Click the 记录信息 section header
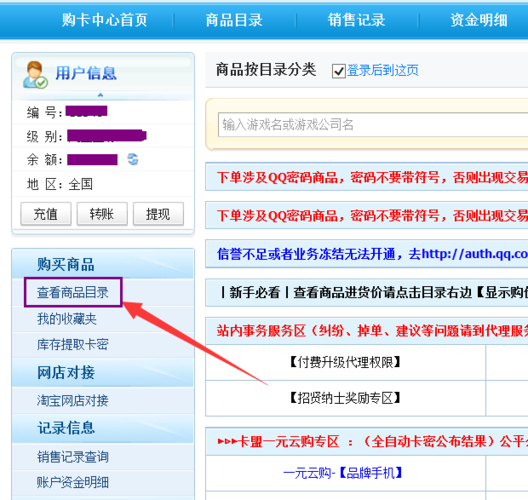 [x=103, y=428]
